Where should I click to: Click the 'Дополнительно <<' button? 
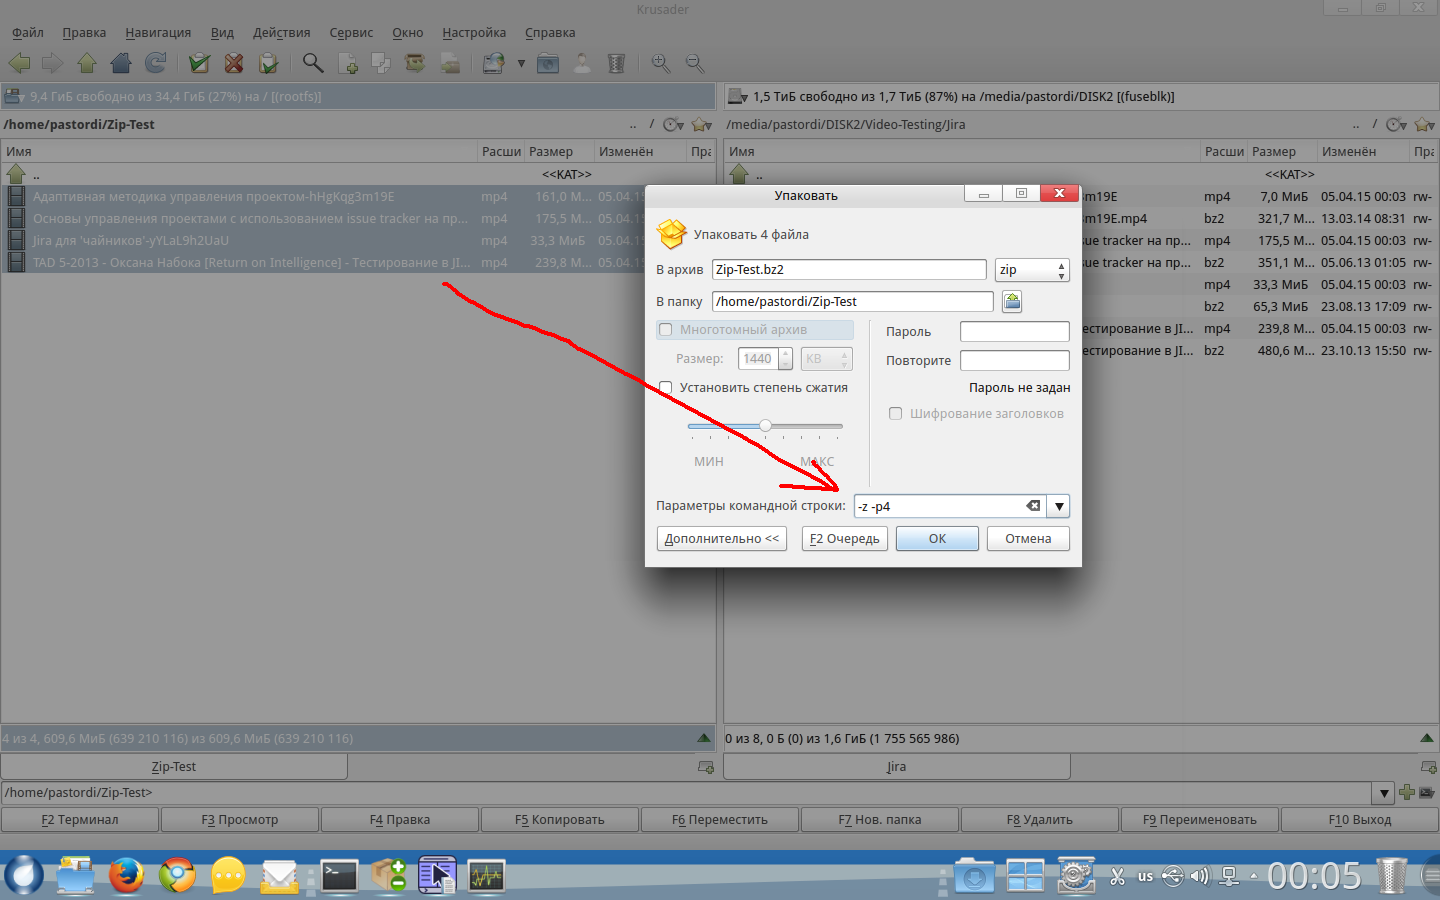pyautogui.click(x=722, y=539)
